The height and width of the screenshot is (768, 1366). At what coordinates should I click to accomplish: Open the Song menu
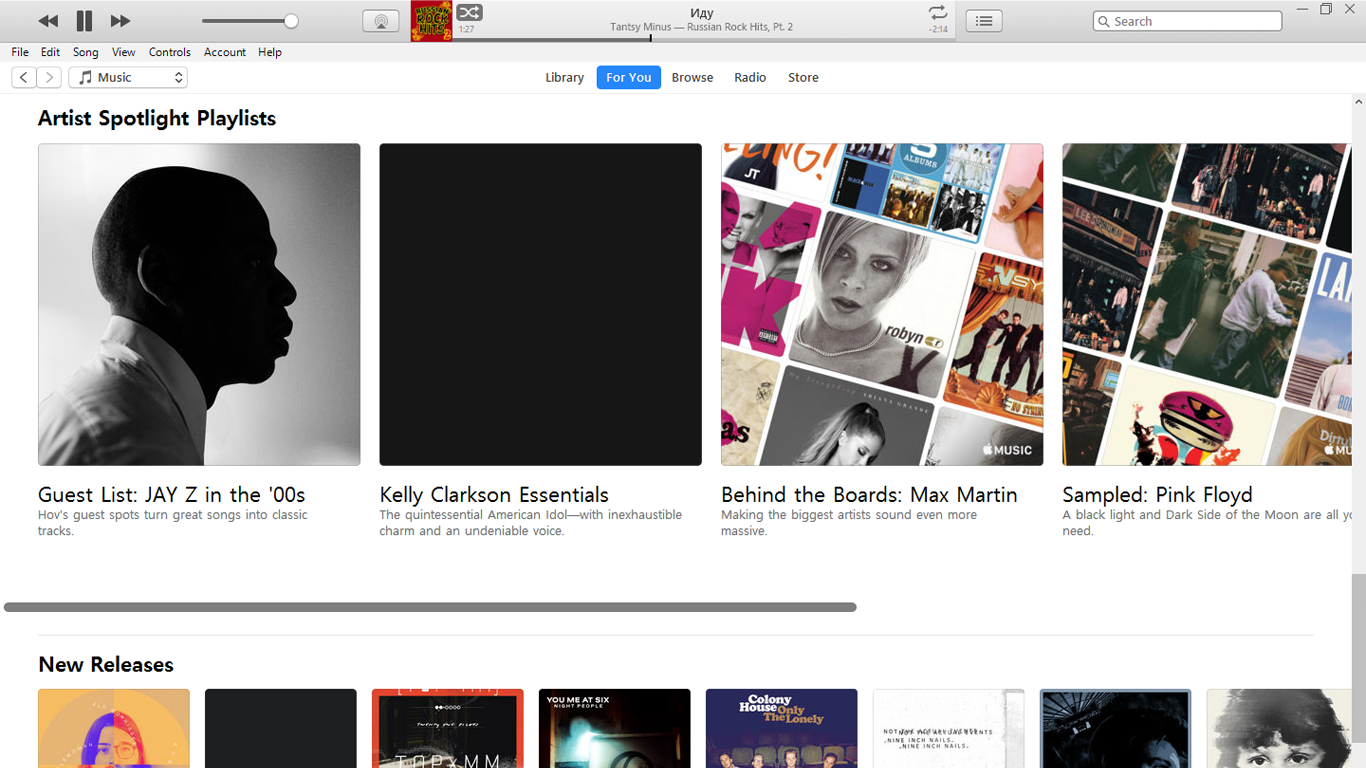(x=86, y=52)
